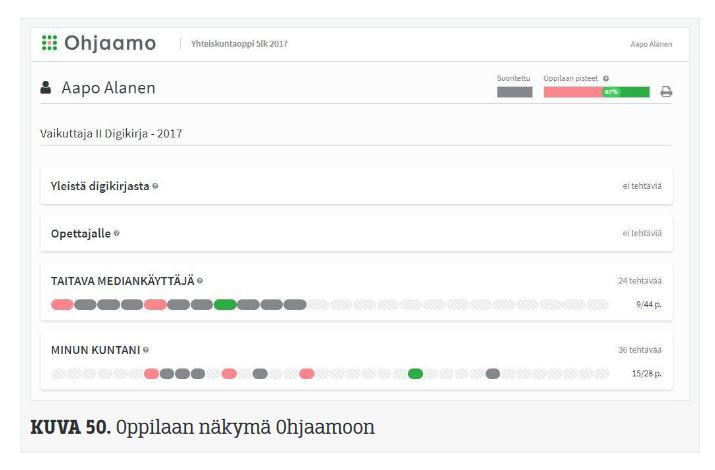Viewport: 715px width, 470px height.
Task: Click the Ohjaamo green grid logo
Action: pyautogui.click(x=49, y=43)
